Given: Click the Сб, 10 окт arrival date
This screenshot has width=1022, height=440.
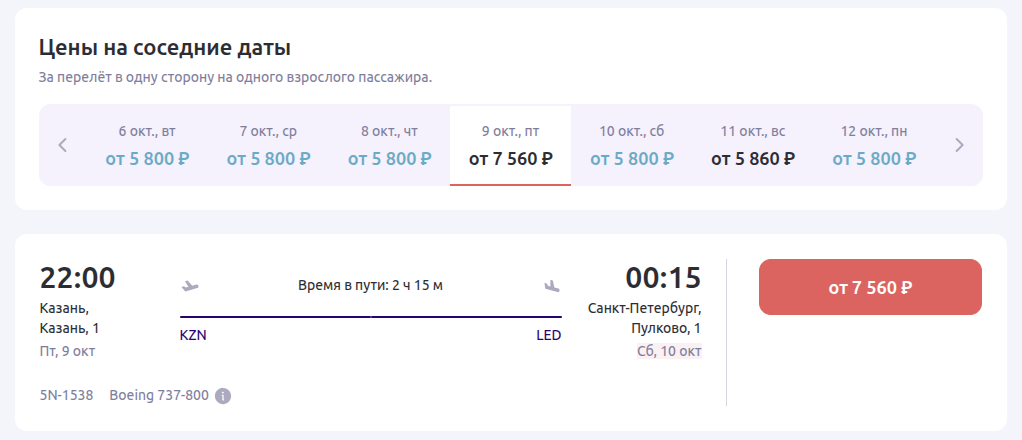Looking at the screenshot, I should (669, 351).
